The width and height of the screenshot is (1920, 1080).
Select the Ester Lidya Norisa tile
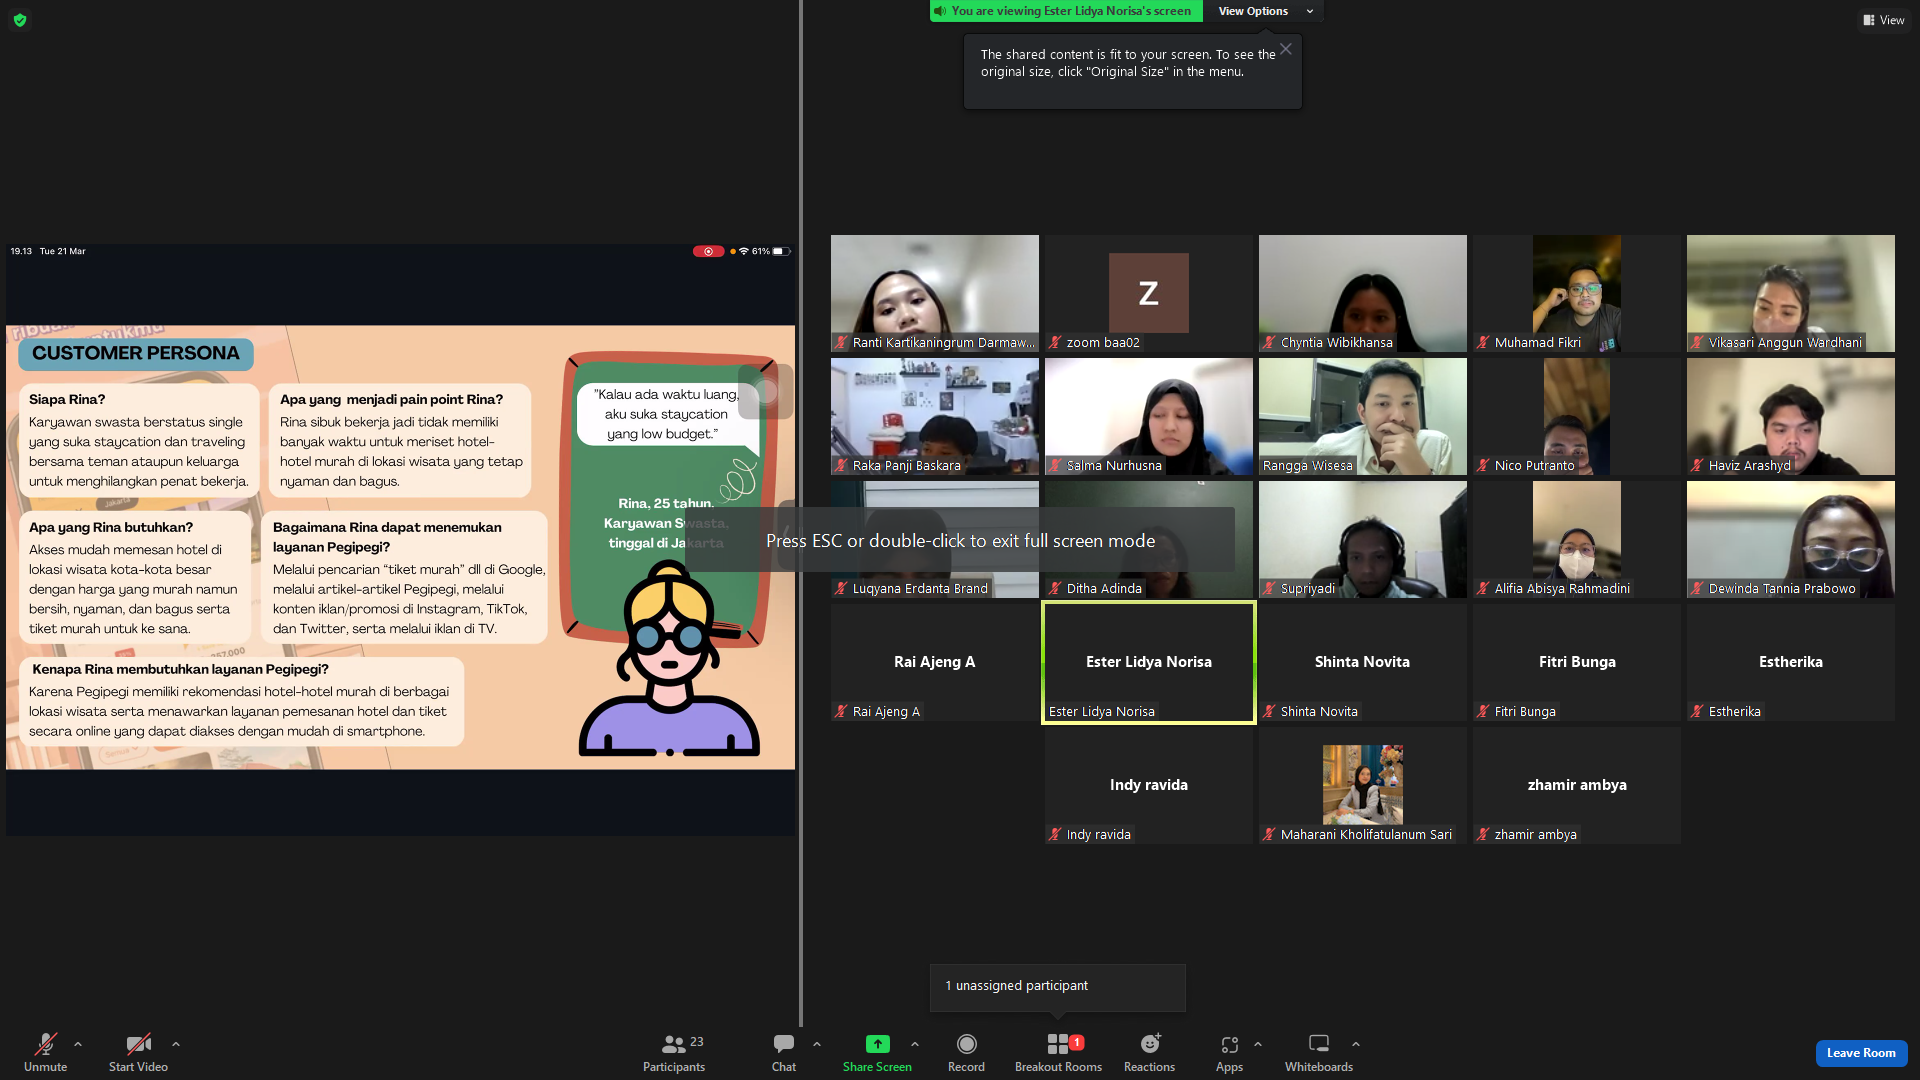click(x=1149, y=662)
